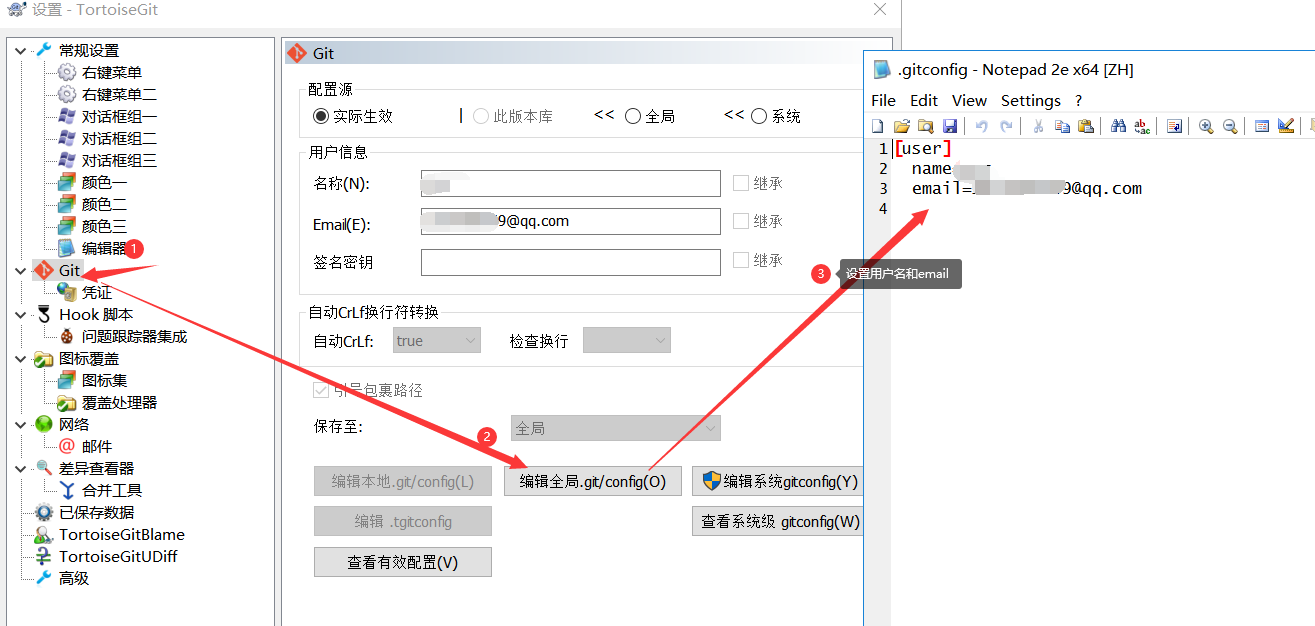Open the File menu in Notepad 2e
Viewport: 1315px width, 626px height.
(x=883, y=100)
